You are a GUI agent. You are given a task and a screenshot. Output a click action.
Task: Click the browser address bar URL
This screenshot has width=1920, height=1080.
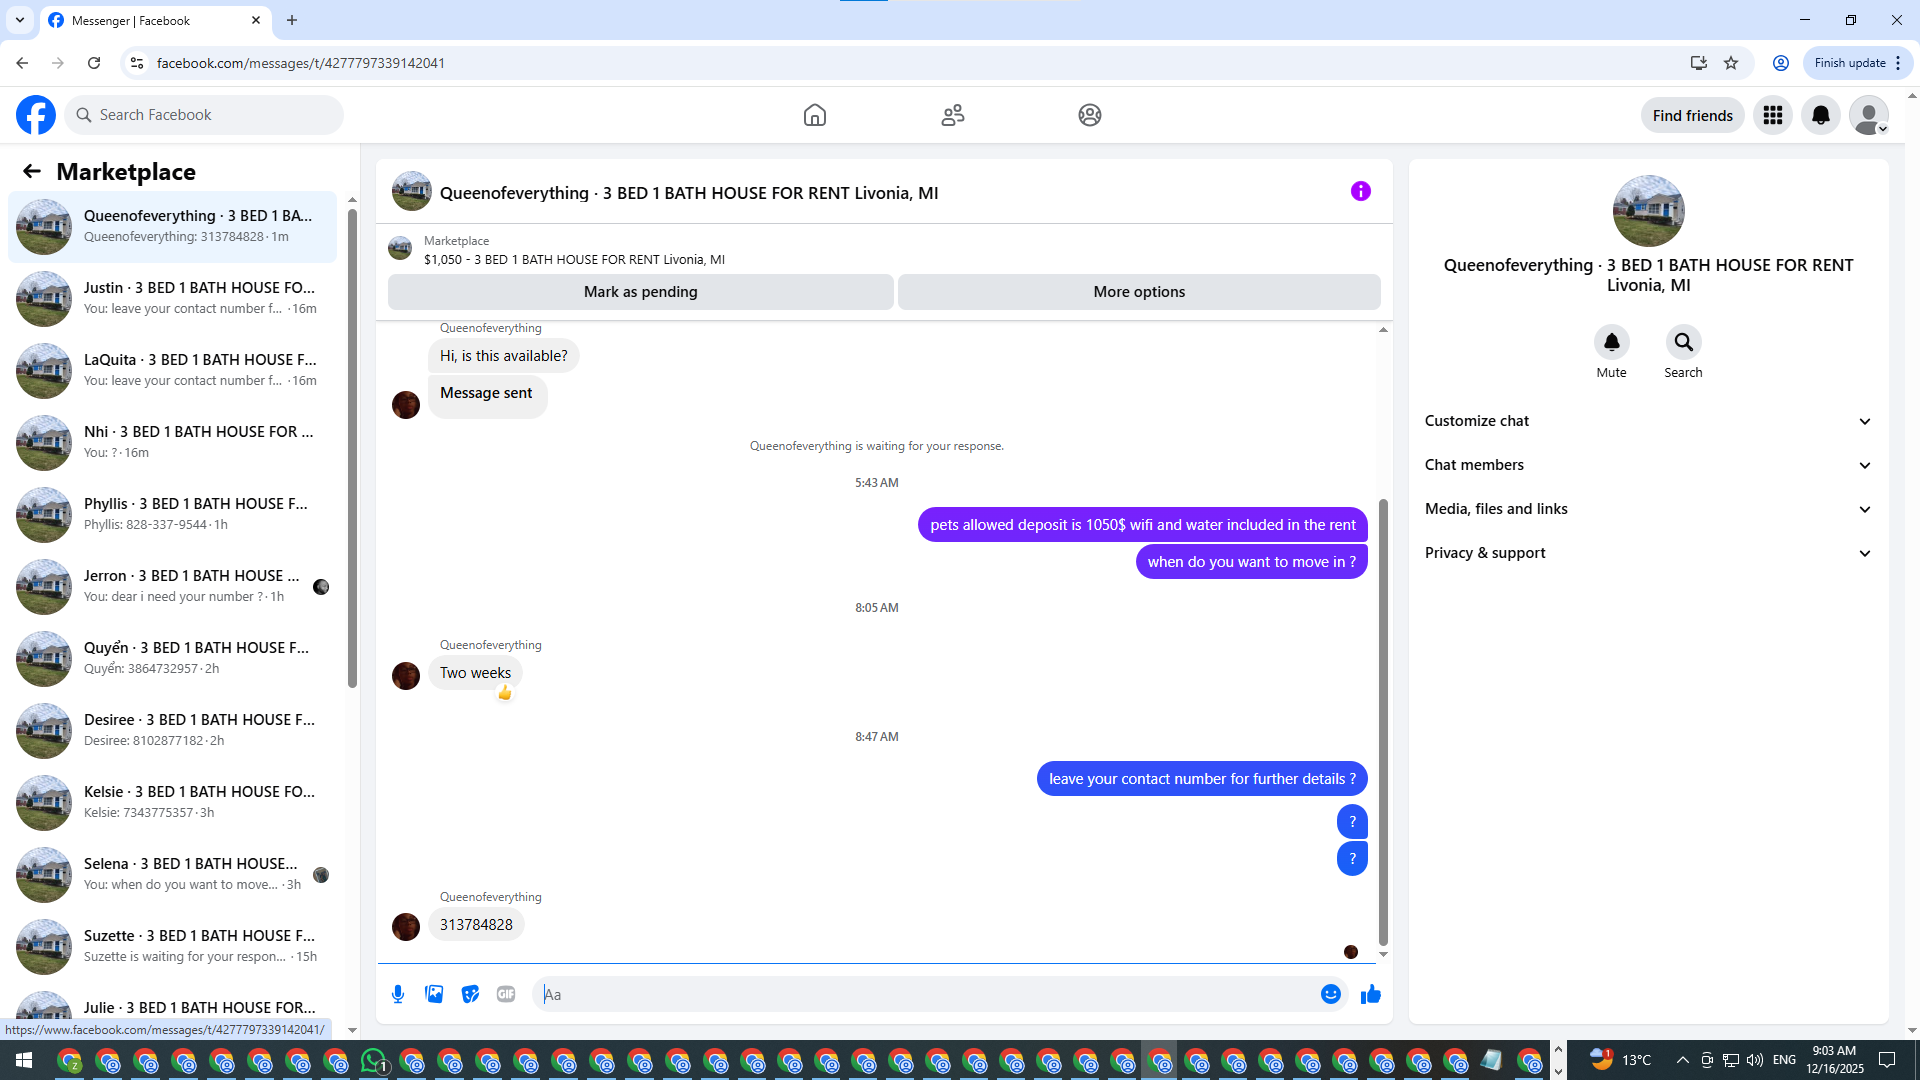[300, 63]
